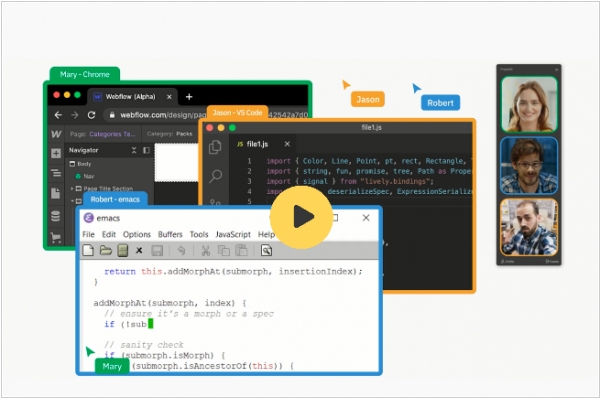Select the woman's video tile with green border
Screen dimensions: 600x398
tap(529, 104)
